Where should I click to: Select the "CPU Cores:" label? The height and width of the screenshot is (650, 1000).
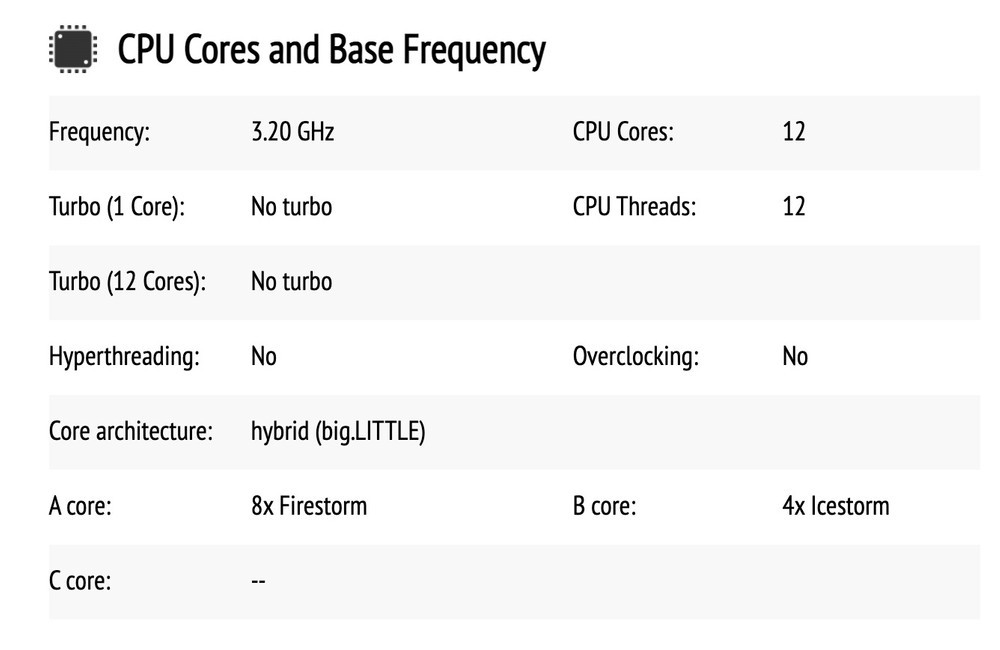[623, 132]
